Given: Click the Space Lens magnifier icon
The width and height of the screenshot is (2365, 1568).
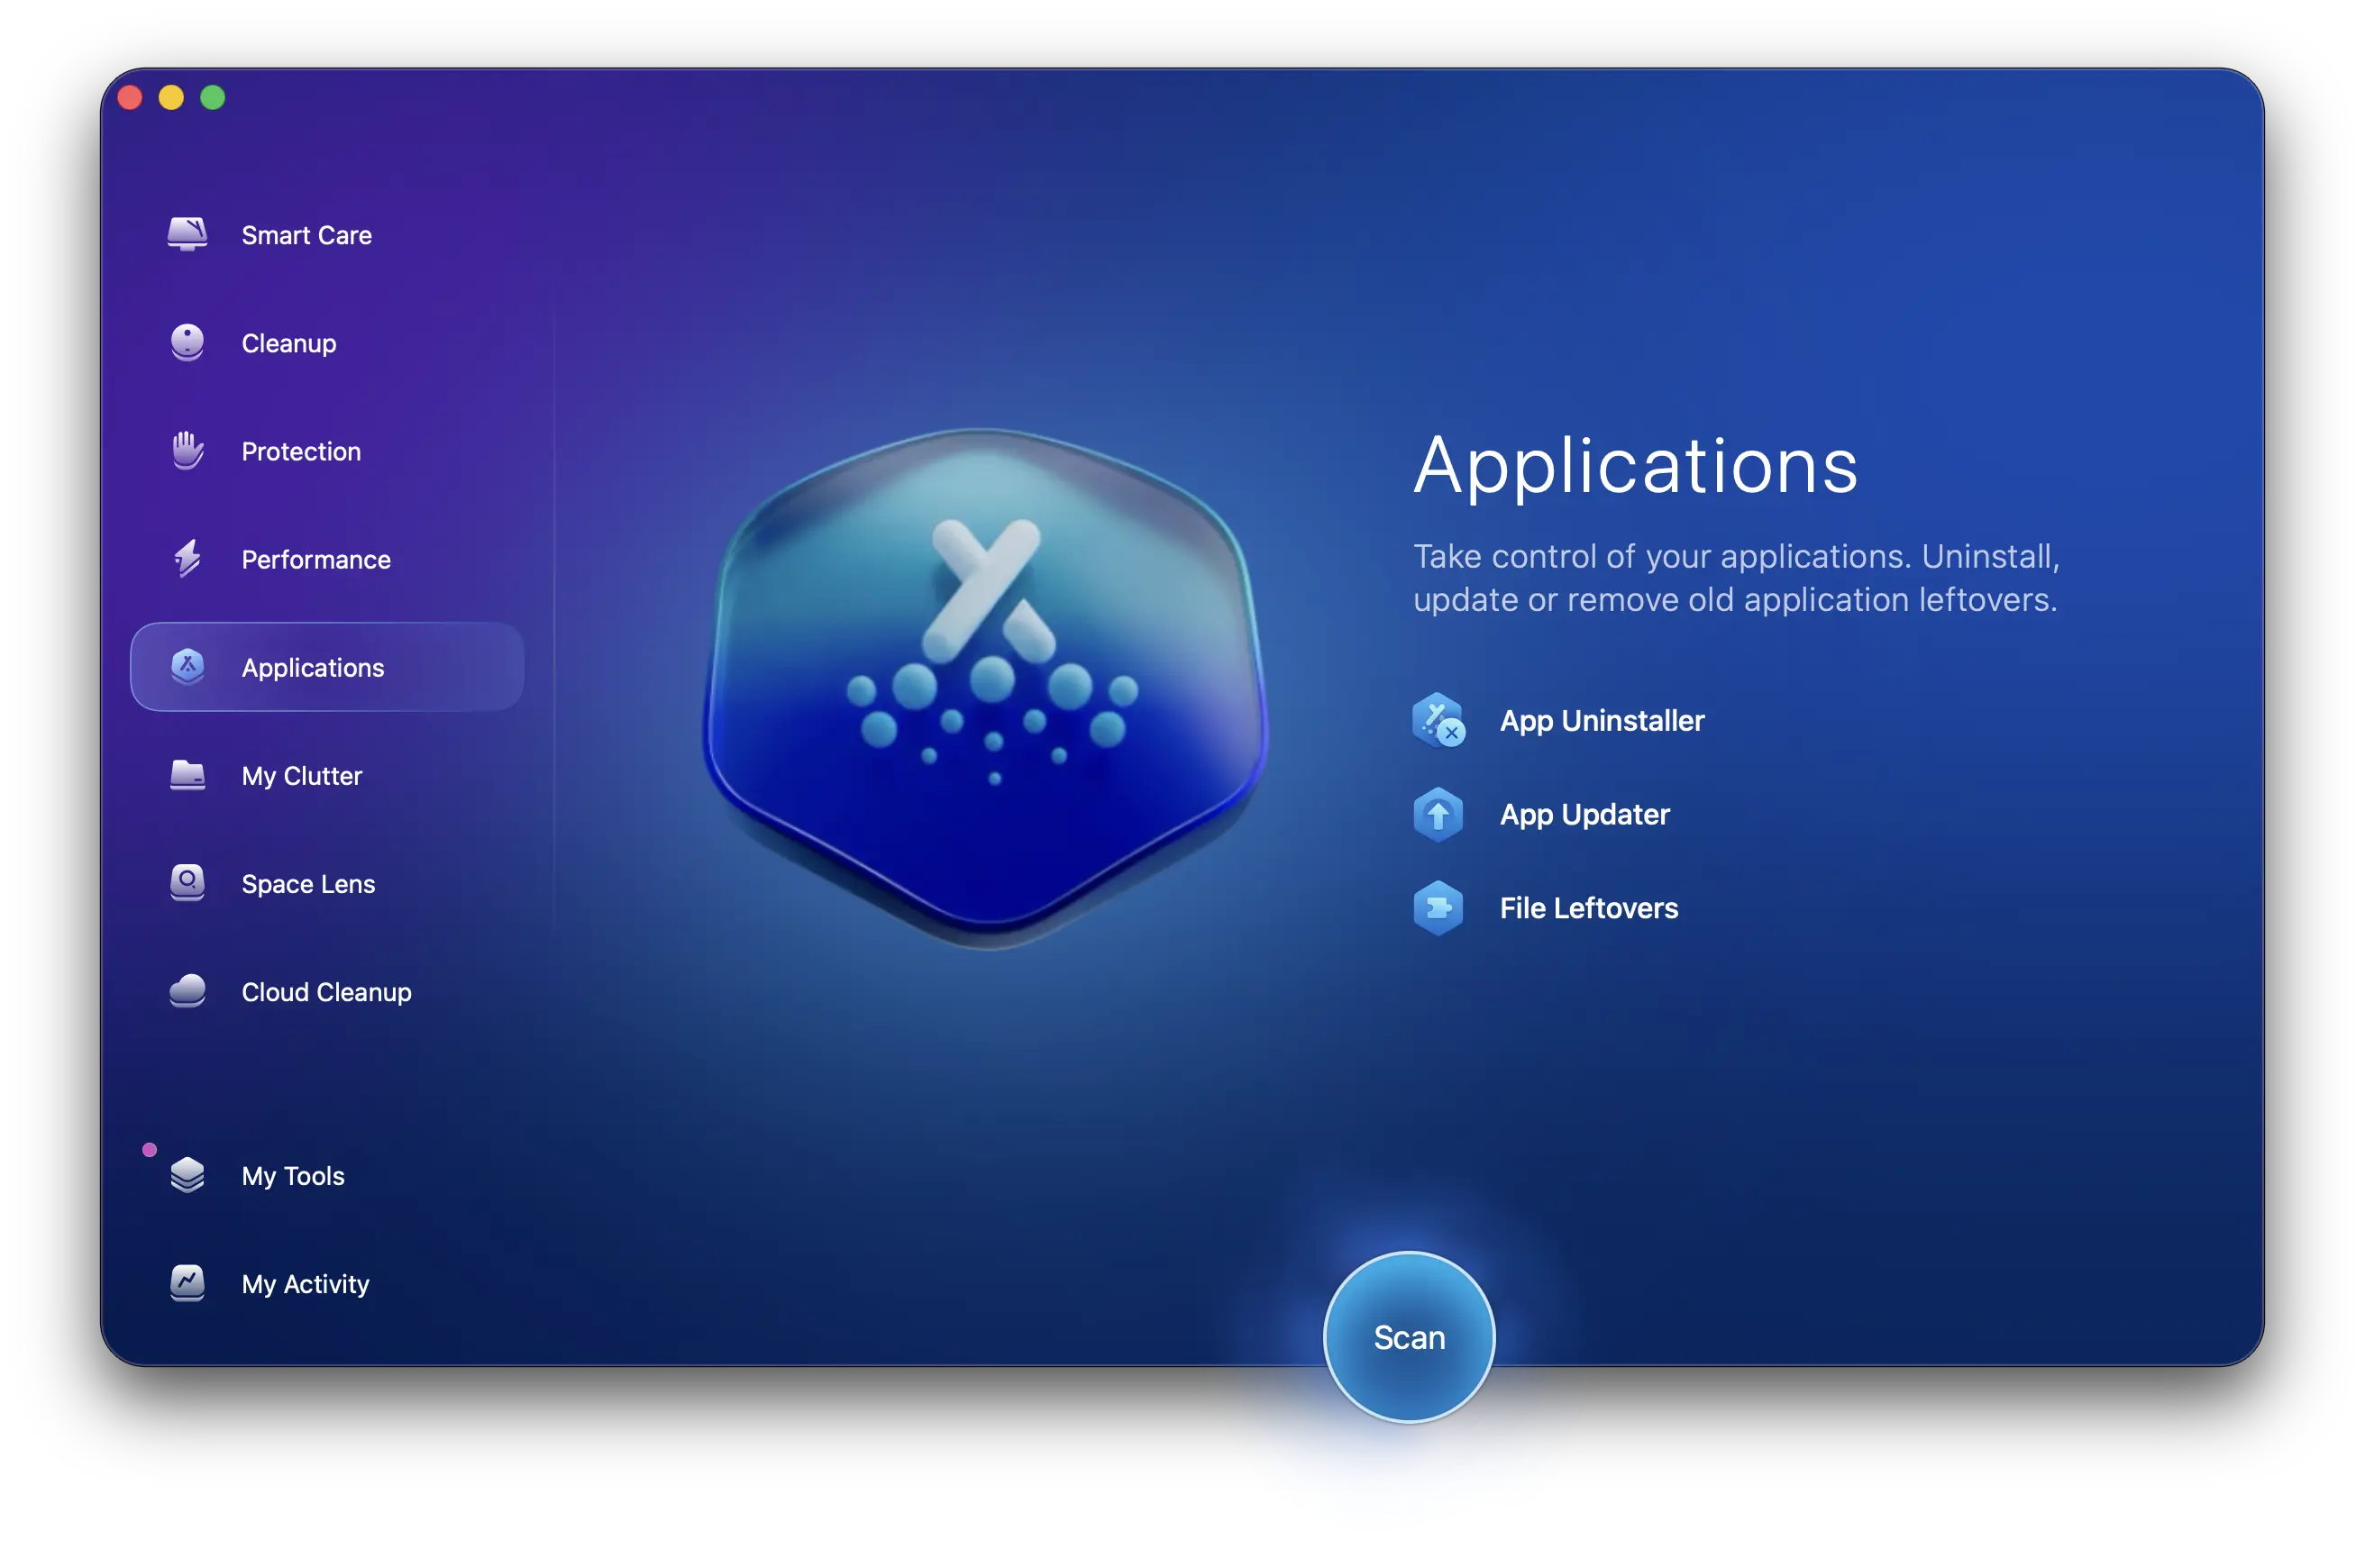Looking at the screenshot, I should point(187,883).
